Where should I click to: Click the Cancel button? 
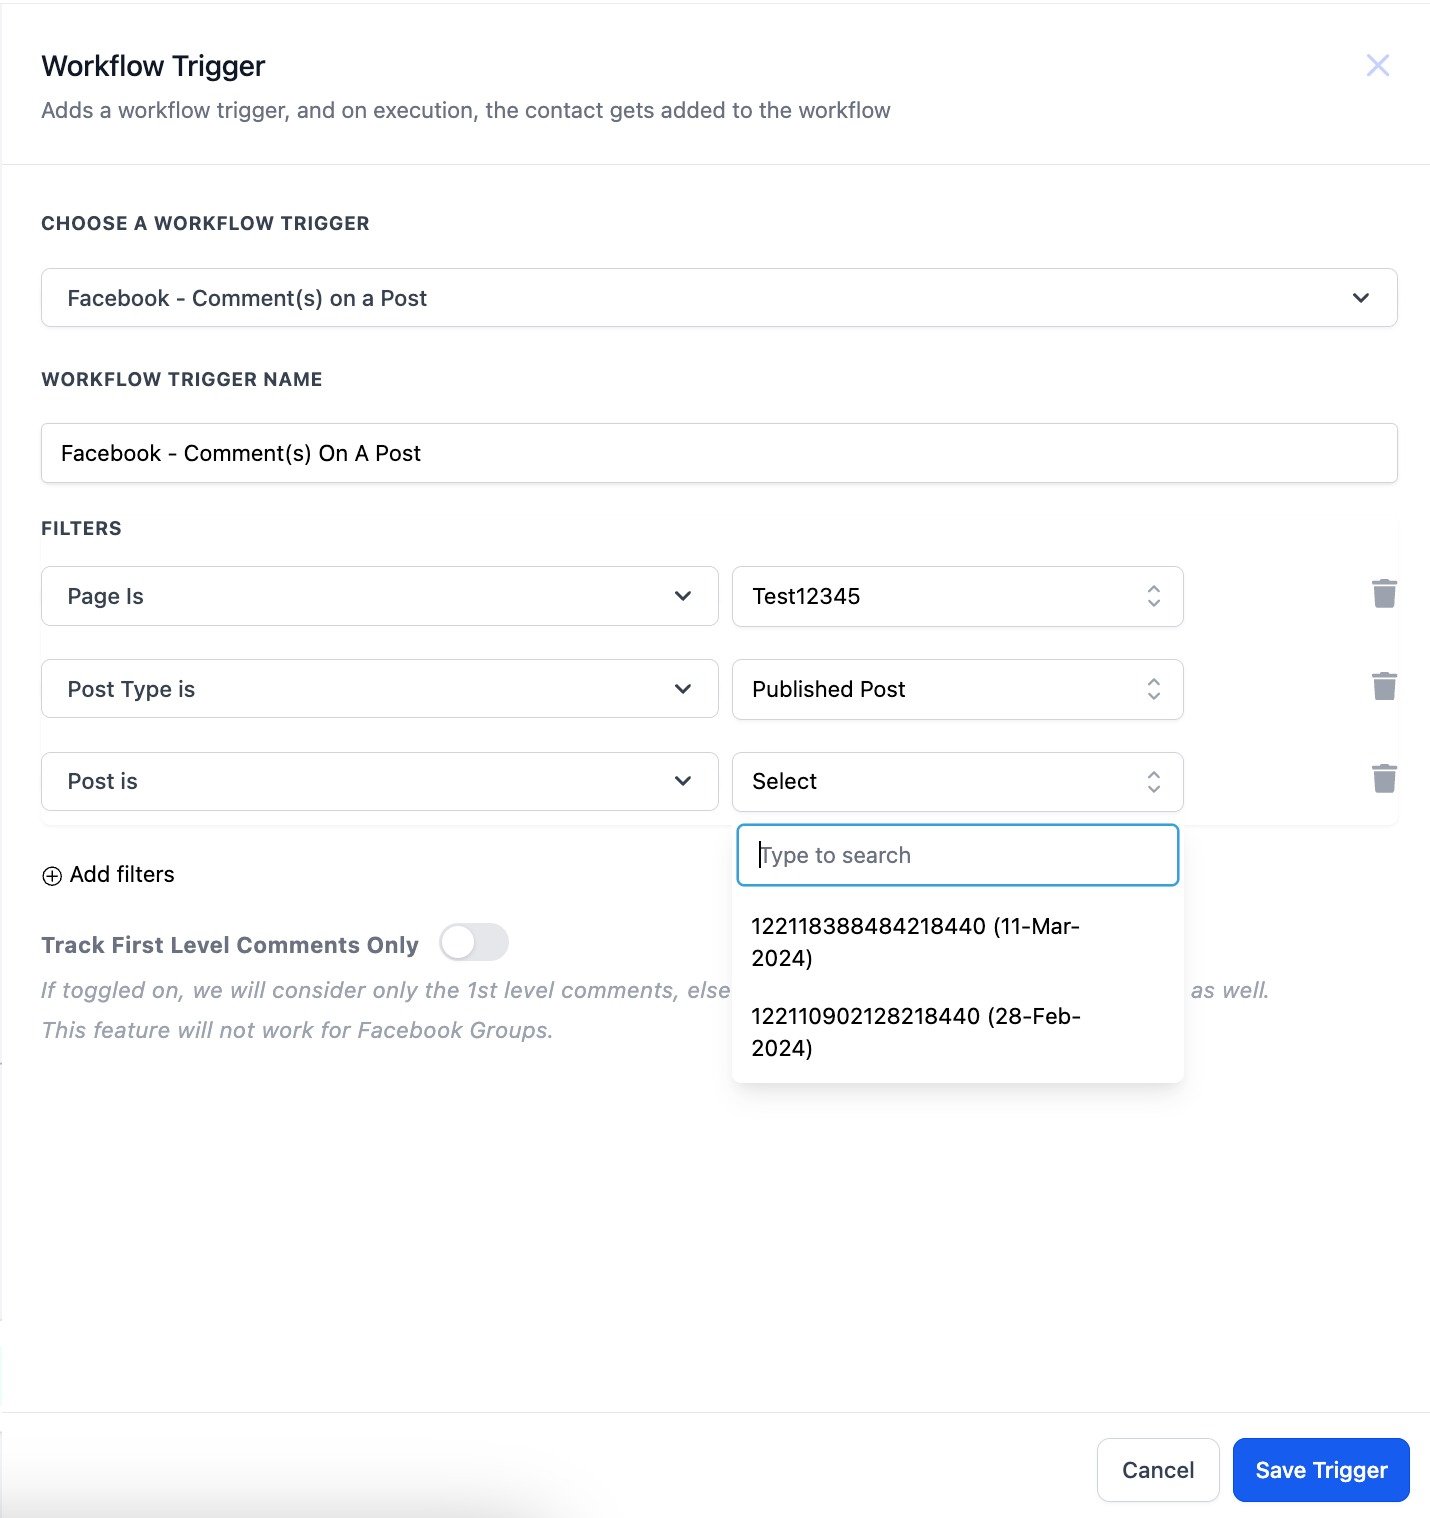1157,1470
